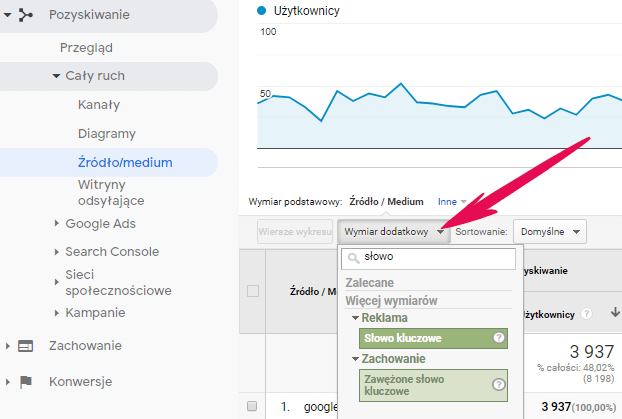Click help icon beside Zawężone słowo kluczowe
This screenshot has height=419, width=622.
pyautogui.click(x=498, y=384)
